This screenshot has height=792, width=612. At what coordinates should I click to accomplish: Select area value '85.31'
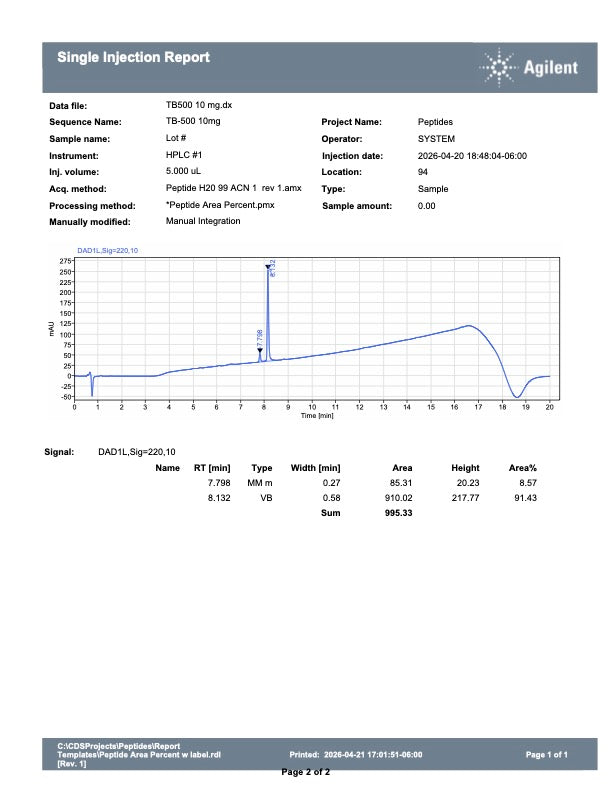400,483
